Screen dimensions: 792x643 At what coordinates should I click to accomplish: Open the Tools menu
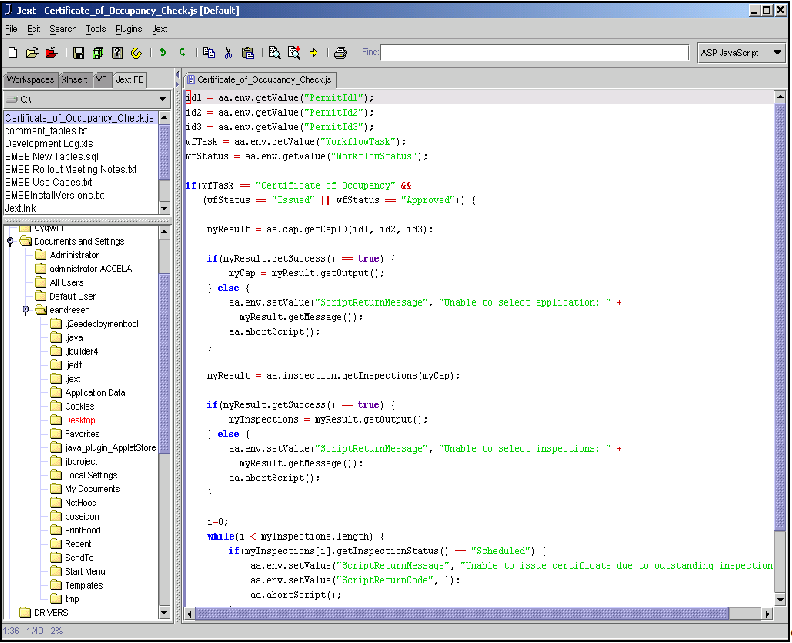[96, 29]
